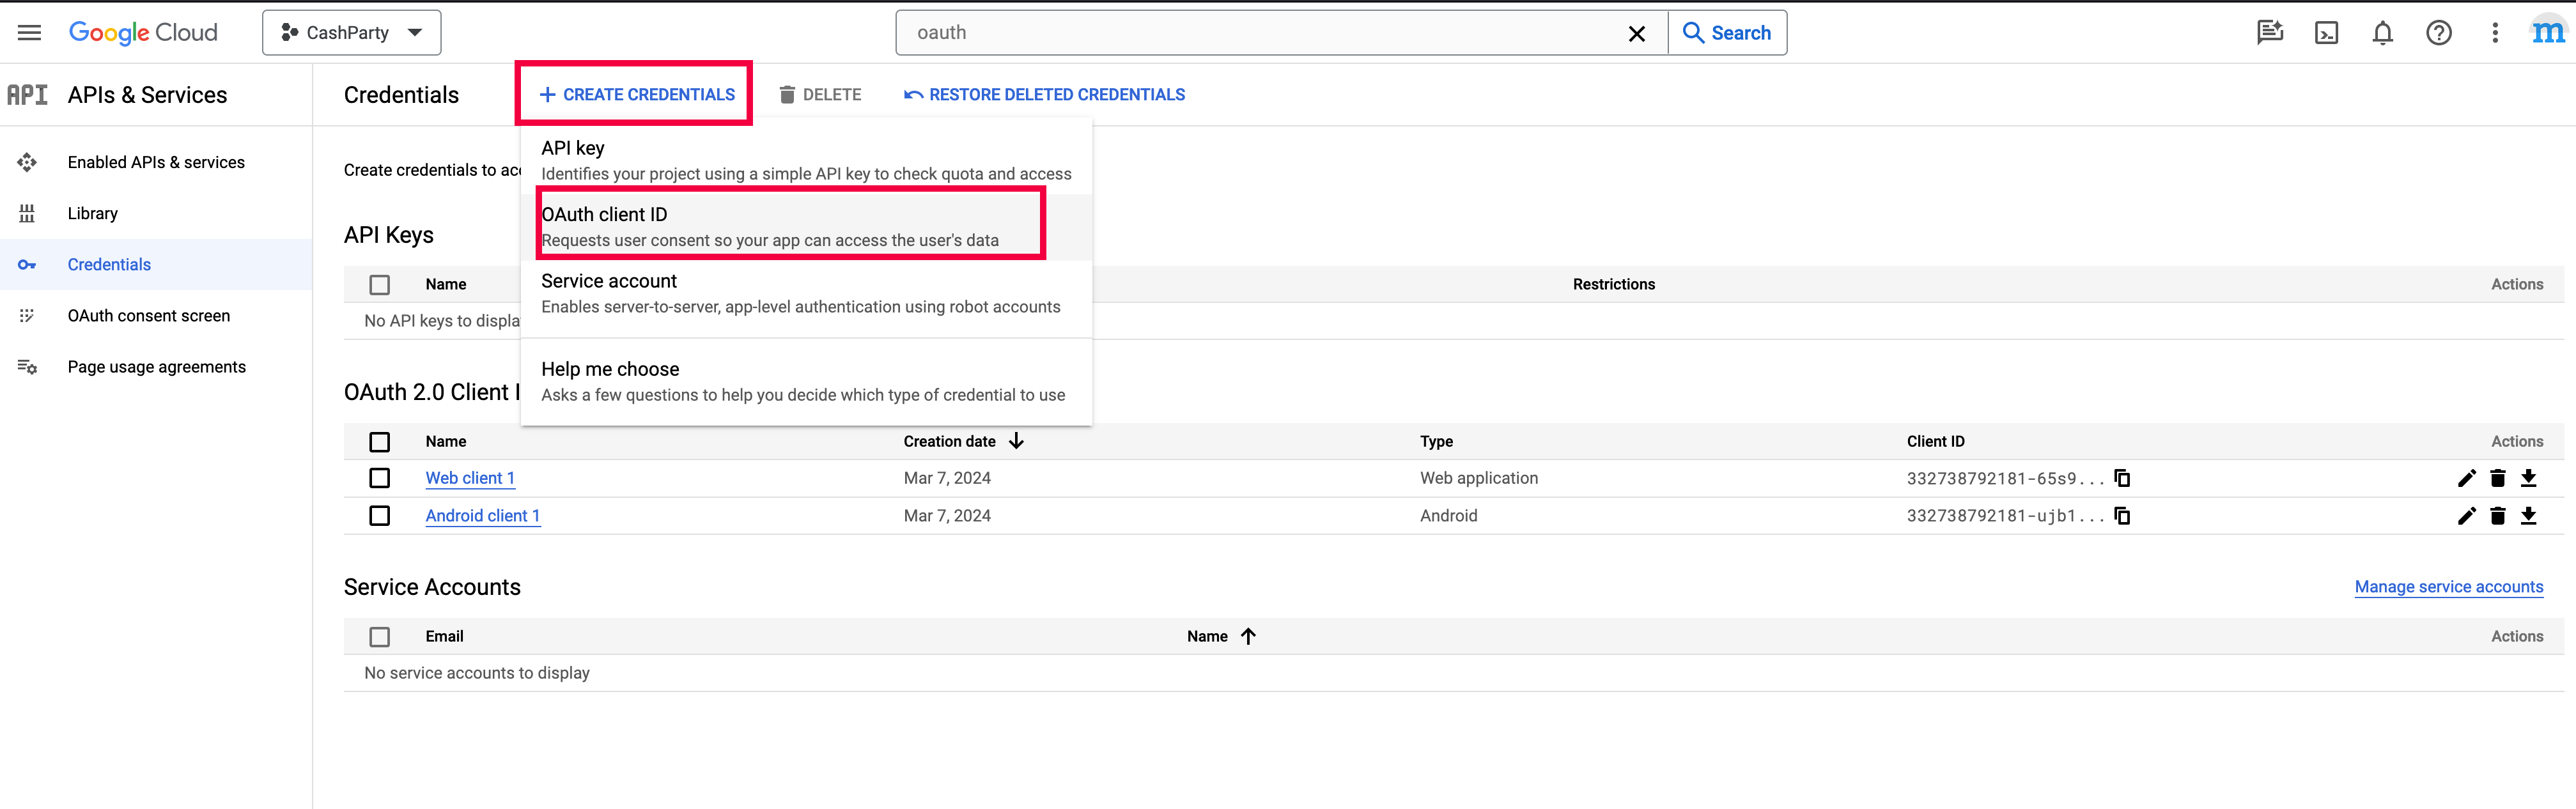Toggle the OAuth clients select-all checkbox
Screen dimensions: 2576x809
point(380,441)
